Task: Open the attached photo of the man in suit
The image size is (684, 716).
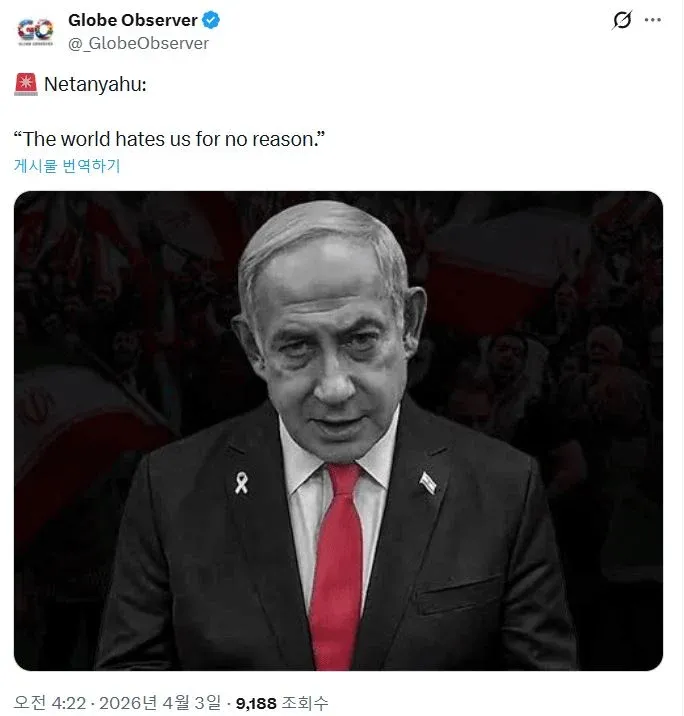Action: (x=338, y=431)
